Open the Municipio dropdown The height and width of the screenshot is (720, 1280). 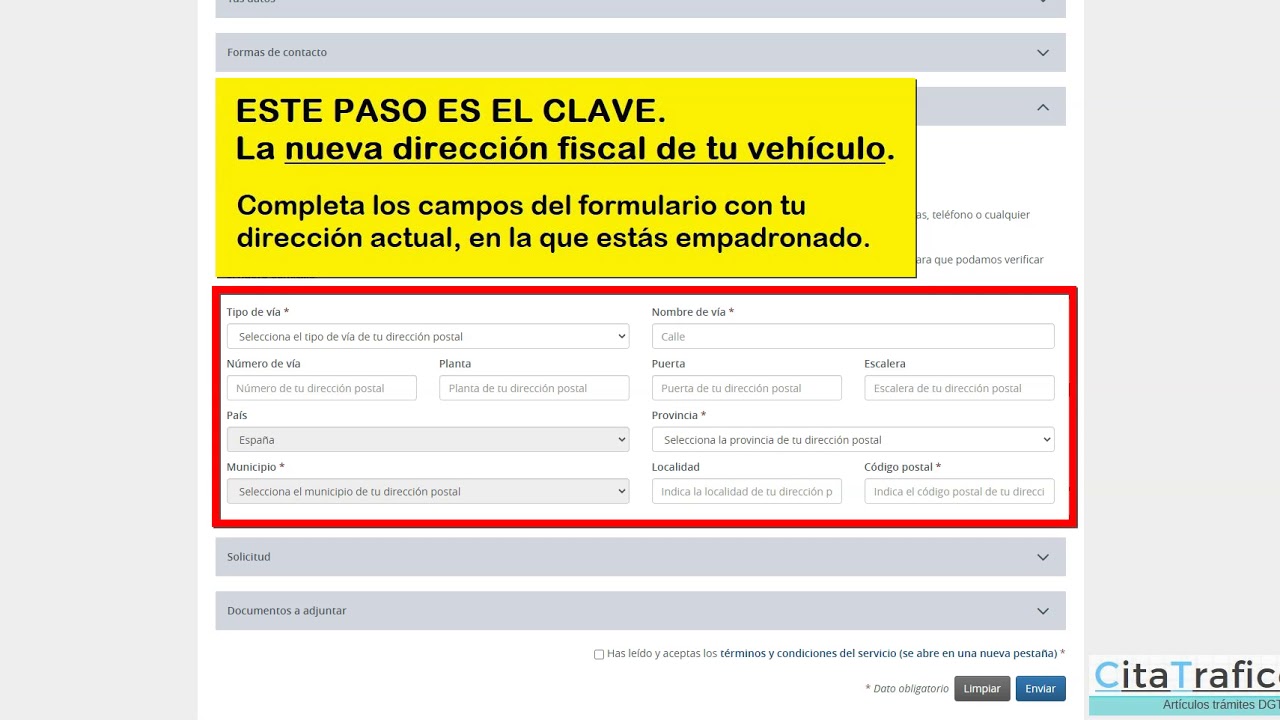click(427, 492)
